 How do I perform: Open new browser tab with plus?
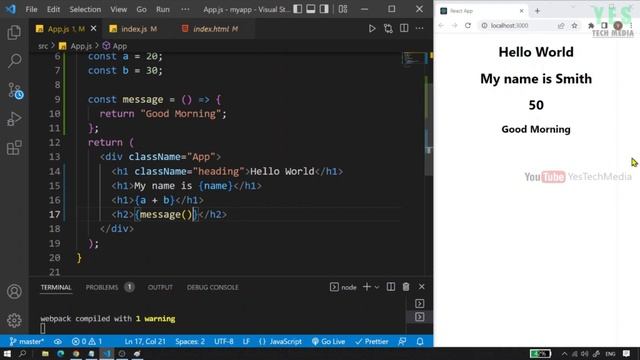coord(537,11)
